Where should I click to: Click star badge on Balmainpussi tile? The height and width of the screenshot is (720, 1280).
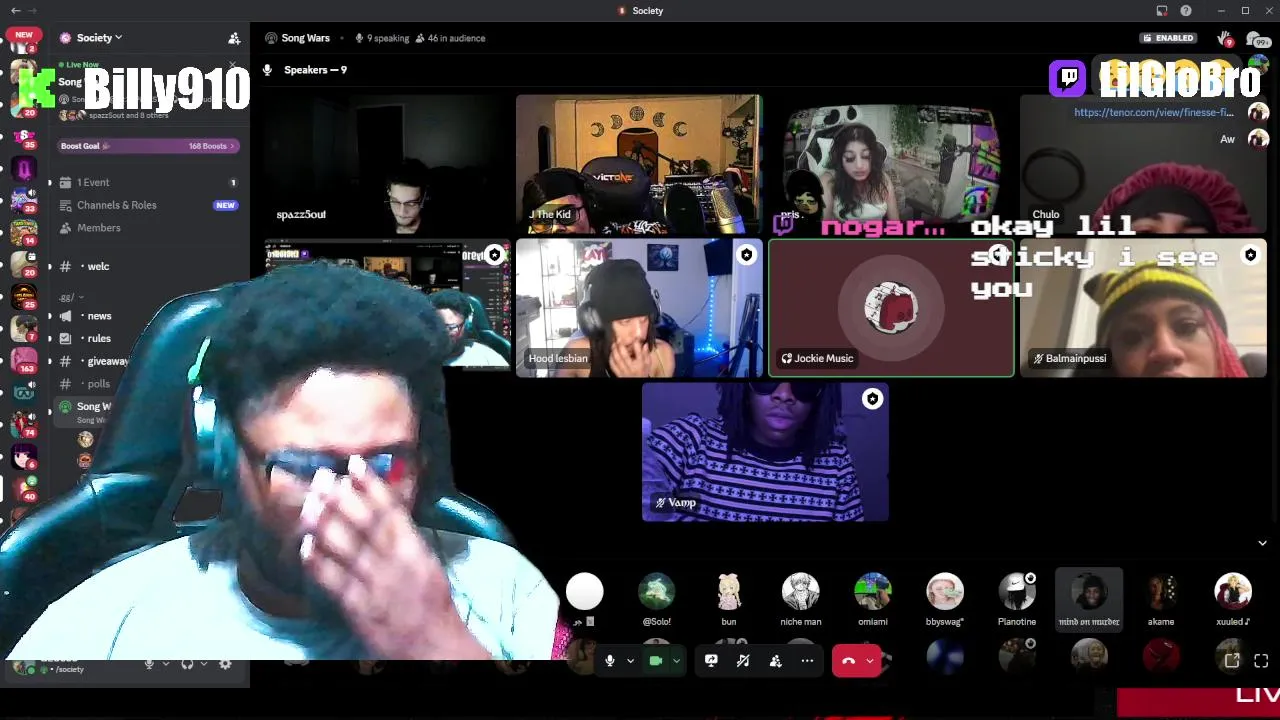(x=1250, y=255)
